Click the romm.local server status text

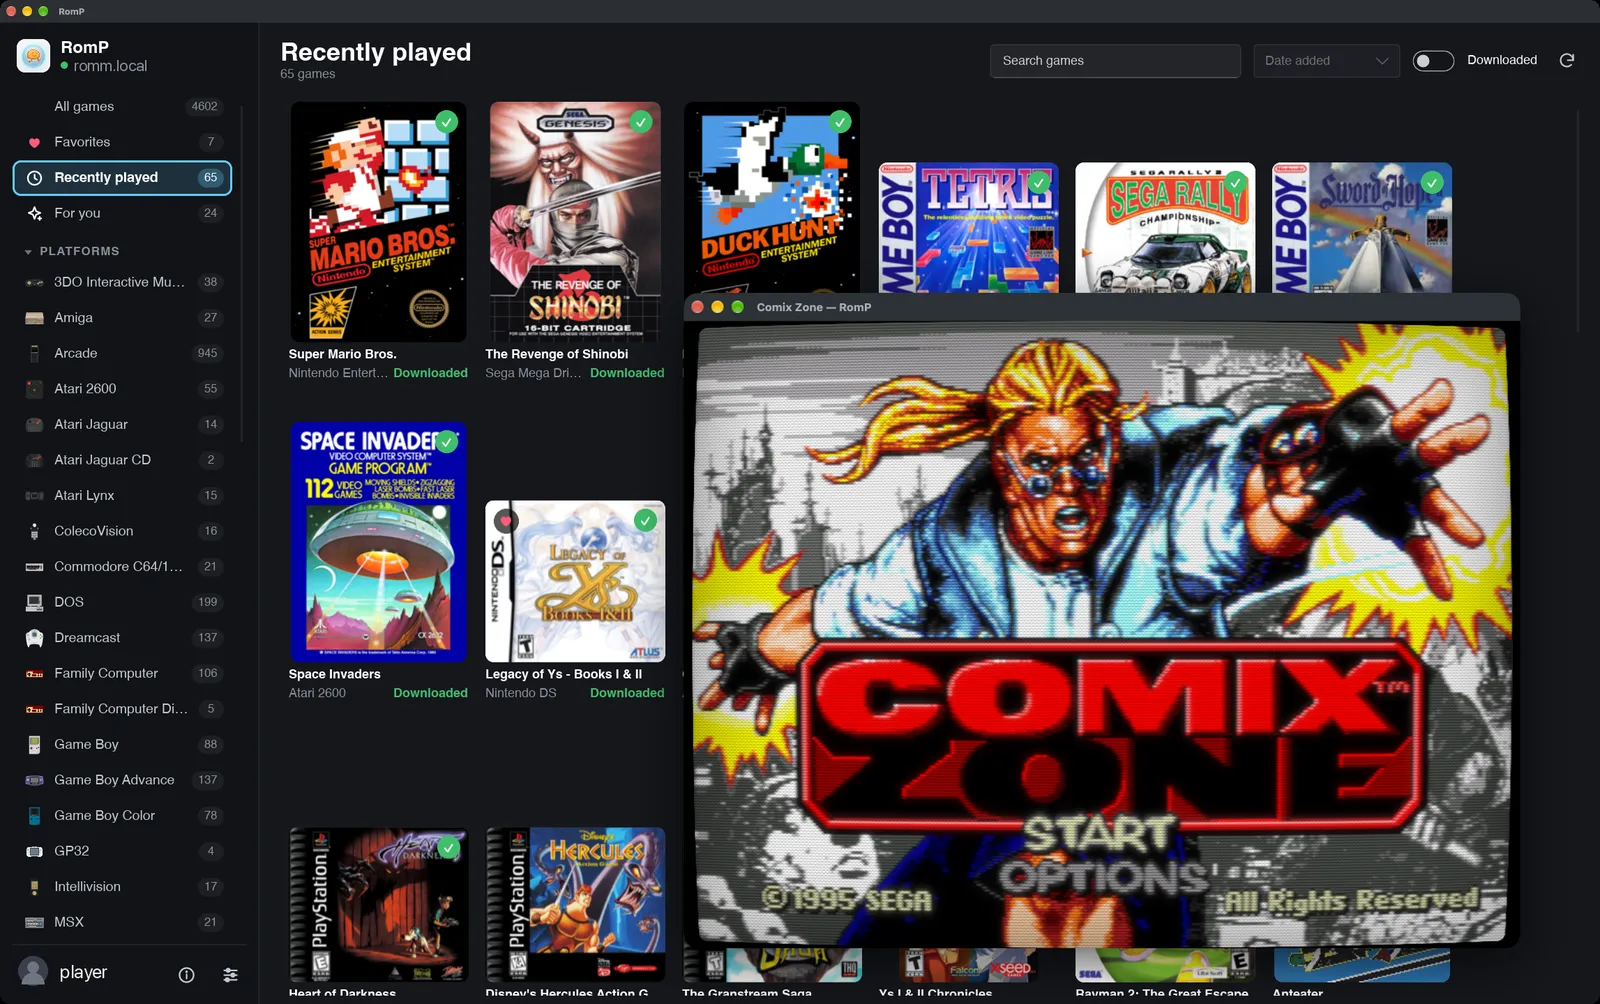coord(110,66)
